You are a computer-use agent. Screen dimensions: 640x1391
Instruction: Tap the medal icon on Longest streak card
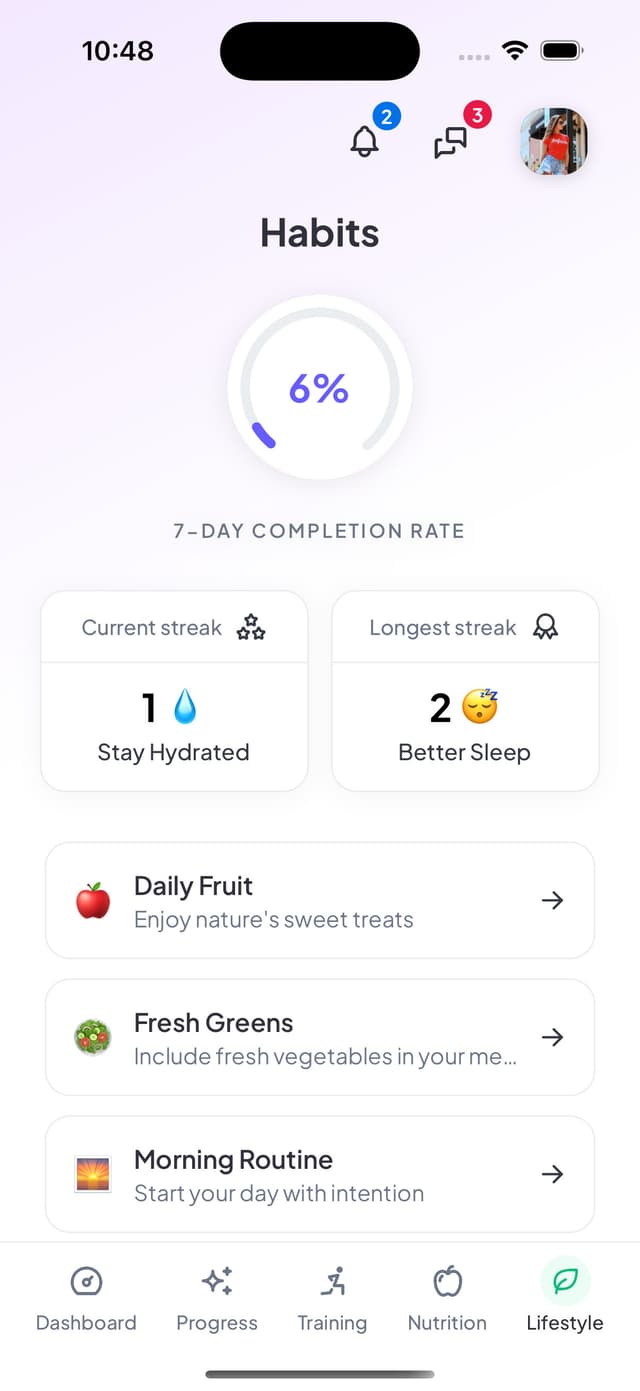pos(545,627)
